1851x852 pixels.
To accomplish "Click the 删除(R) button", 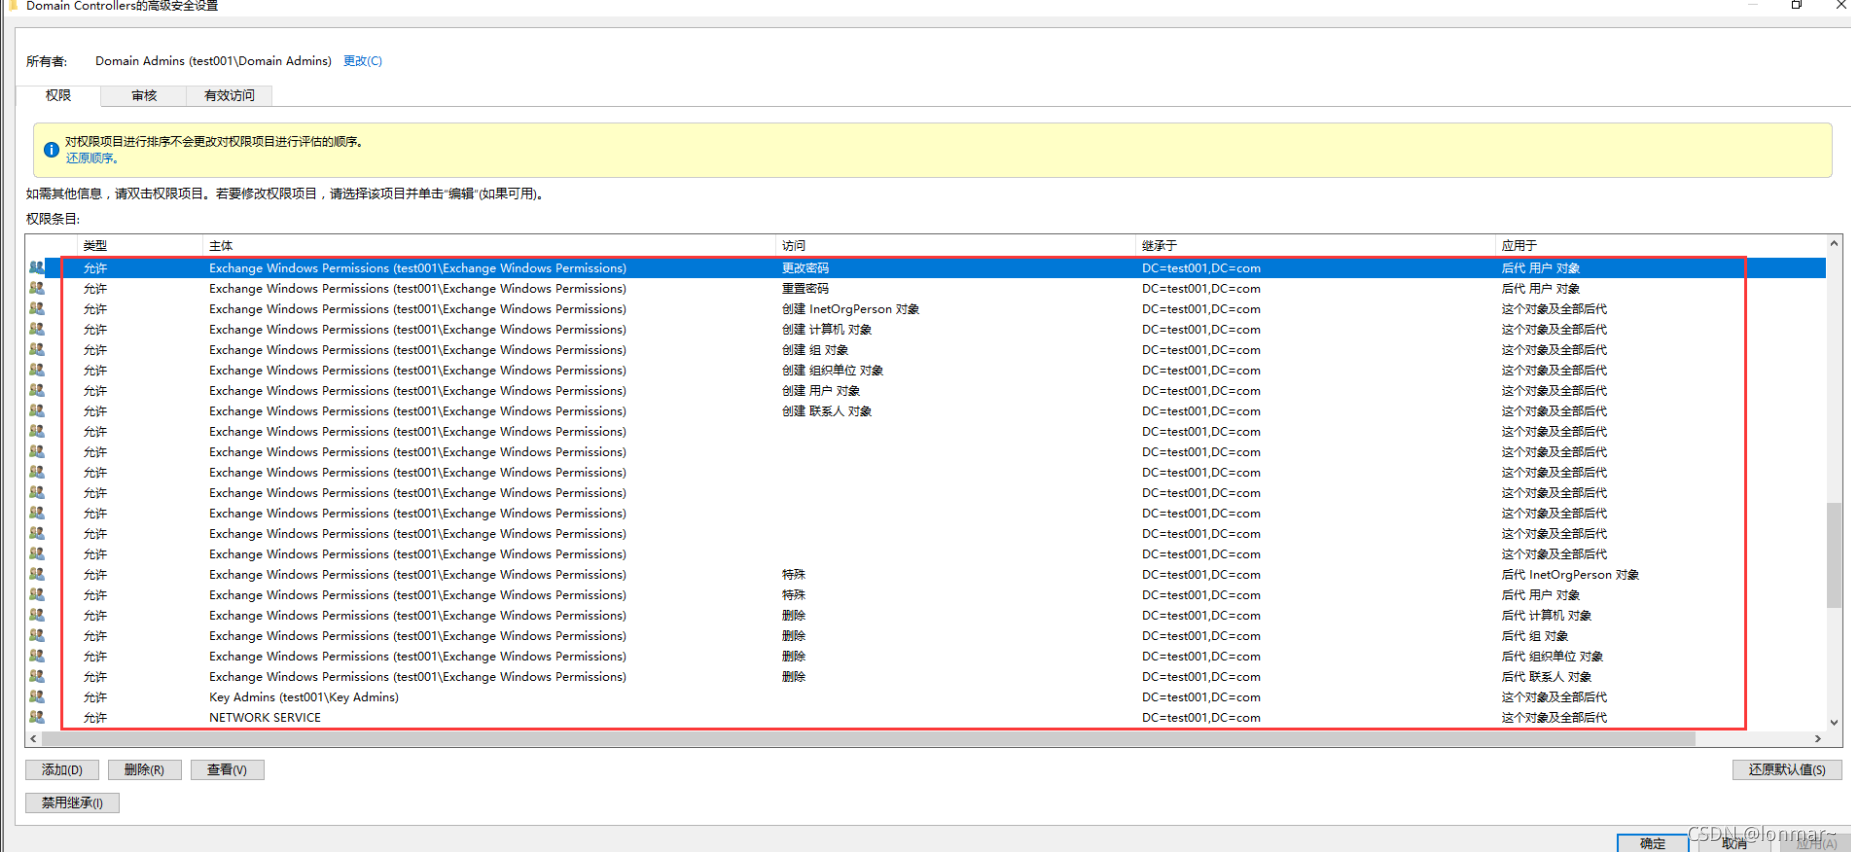I will (x=144, y=770).
